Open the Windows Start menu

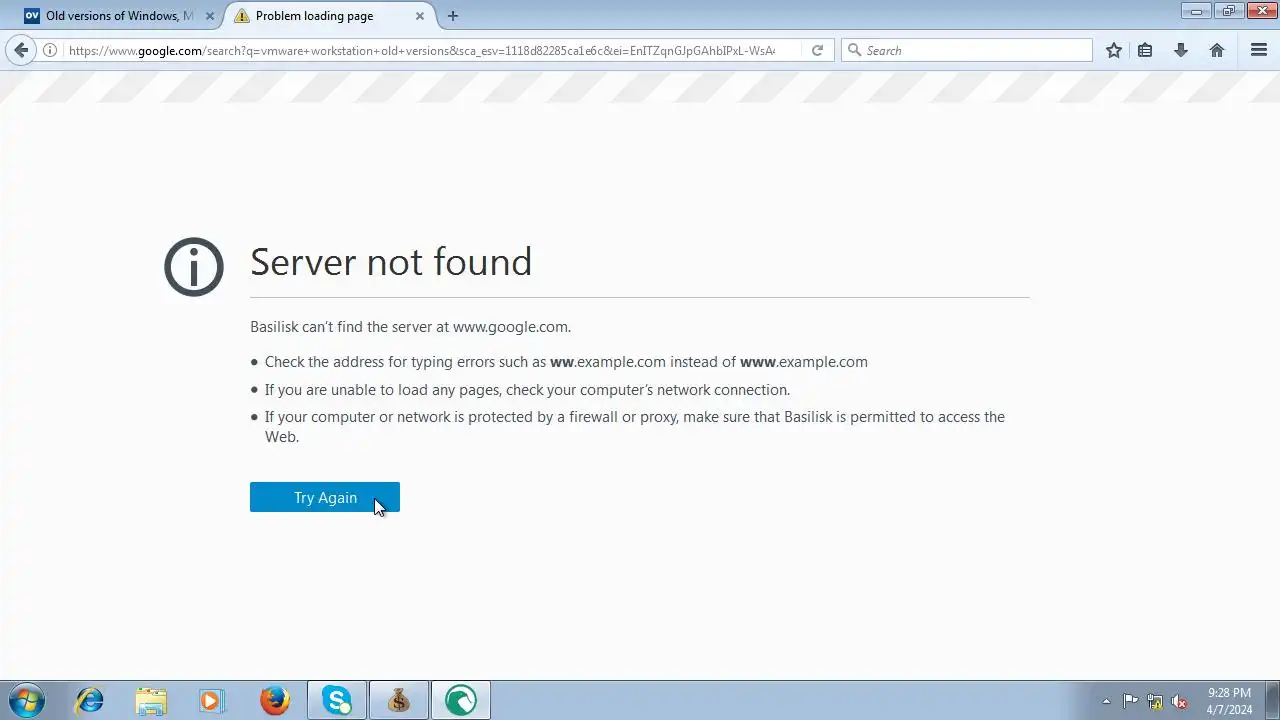[26, 700]
